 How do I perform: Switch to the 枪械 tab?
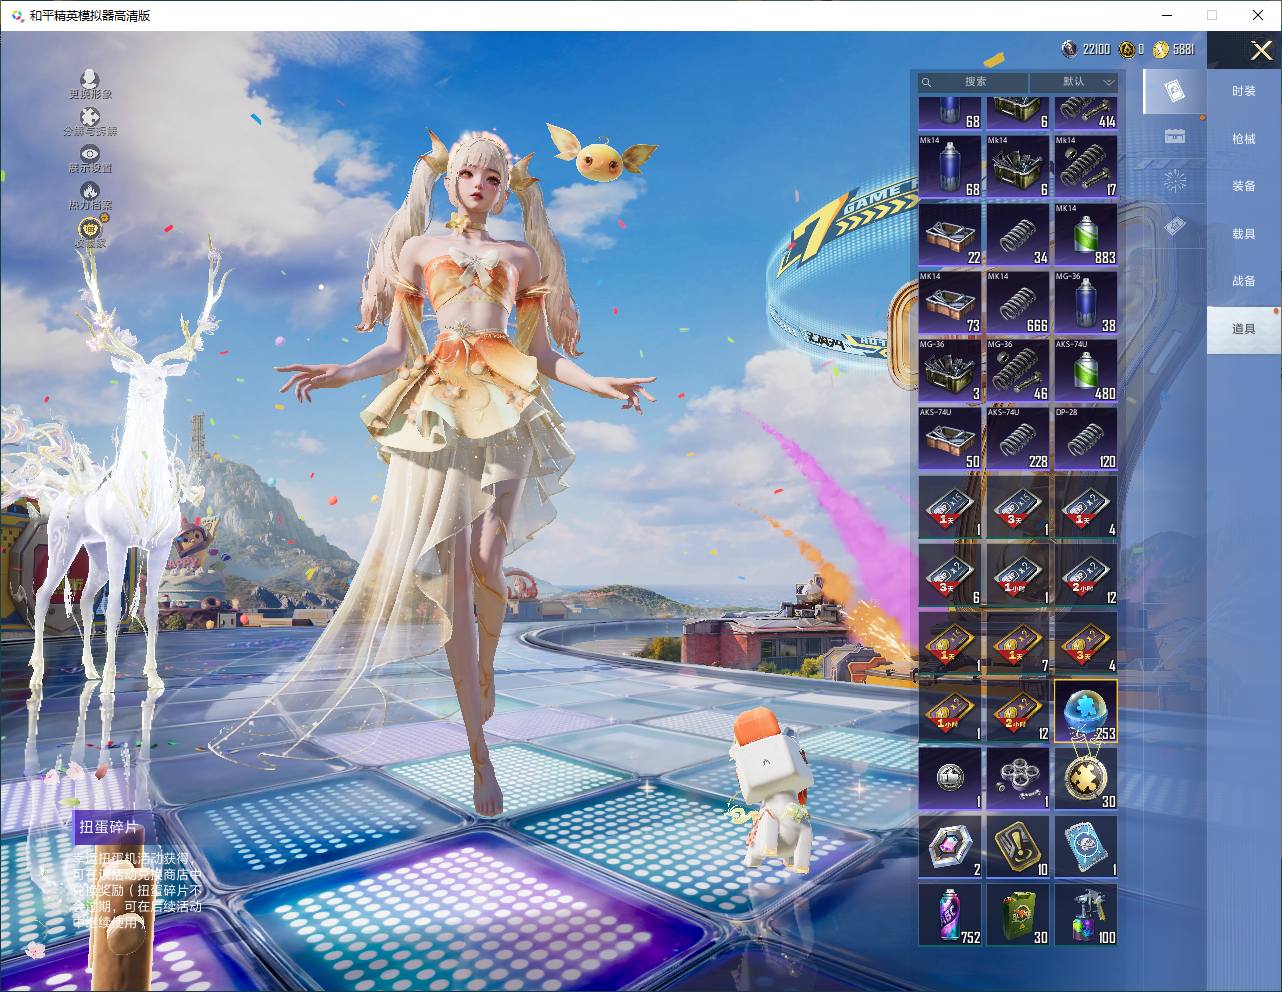click(x=1243, y=139)
